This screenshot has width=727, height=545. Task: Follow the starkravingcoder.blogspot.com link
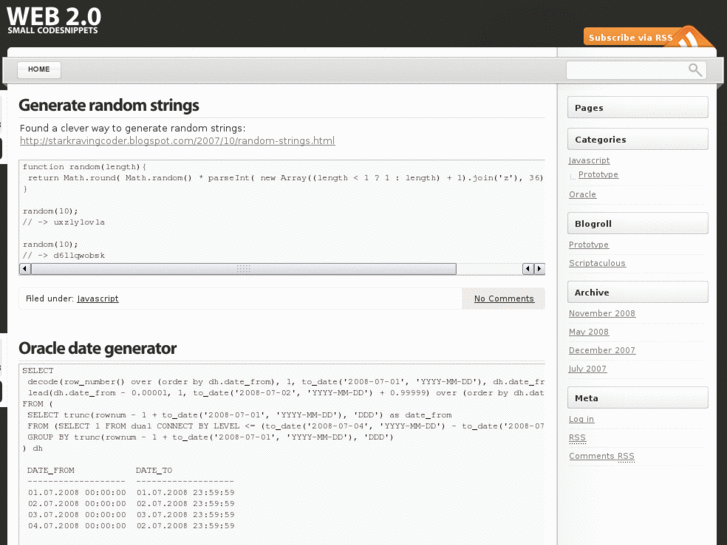tap(177, 141)
